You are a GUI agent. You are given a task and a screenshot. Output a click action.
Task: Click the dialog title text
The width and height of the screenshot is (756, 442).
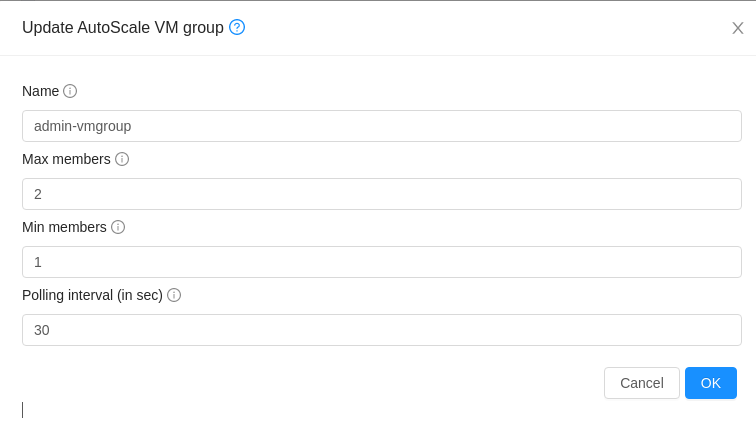(x=122, y=28)
